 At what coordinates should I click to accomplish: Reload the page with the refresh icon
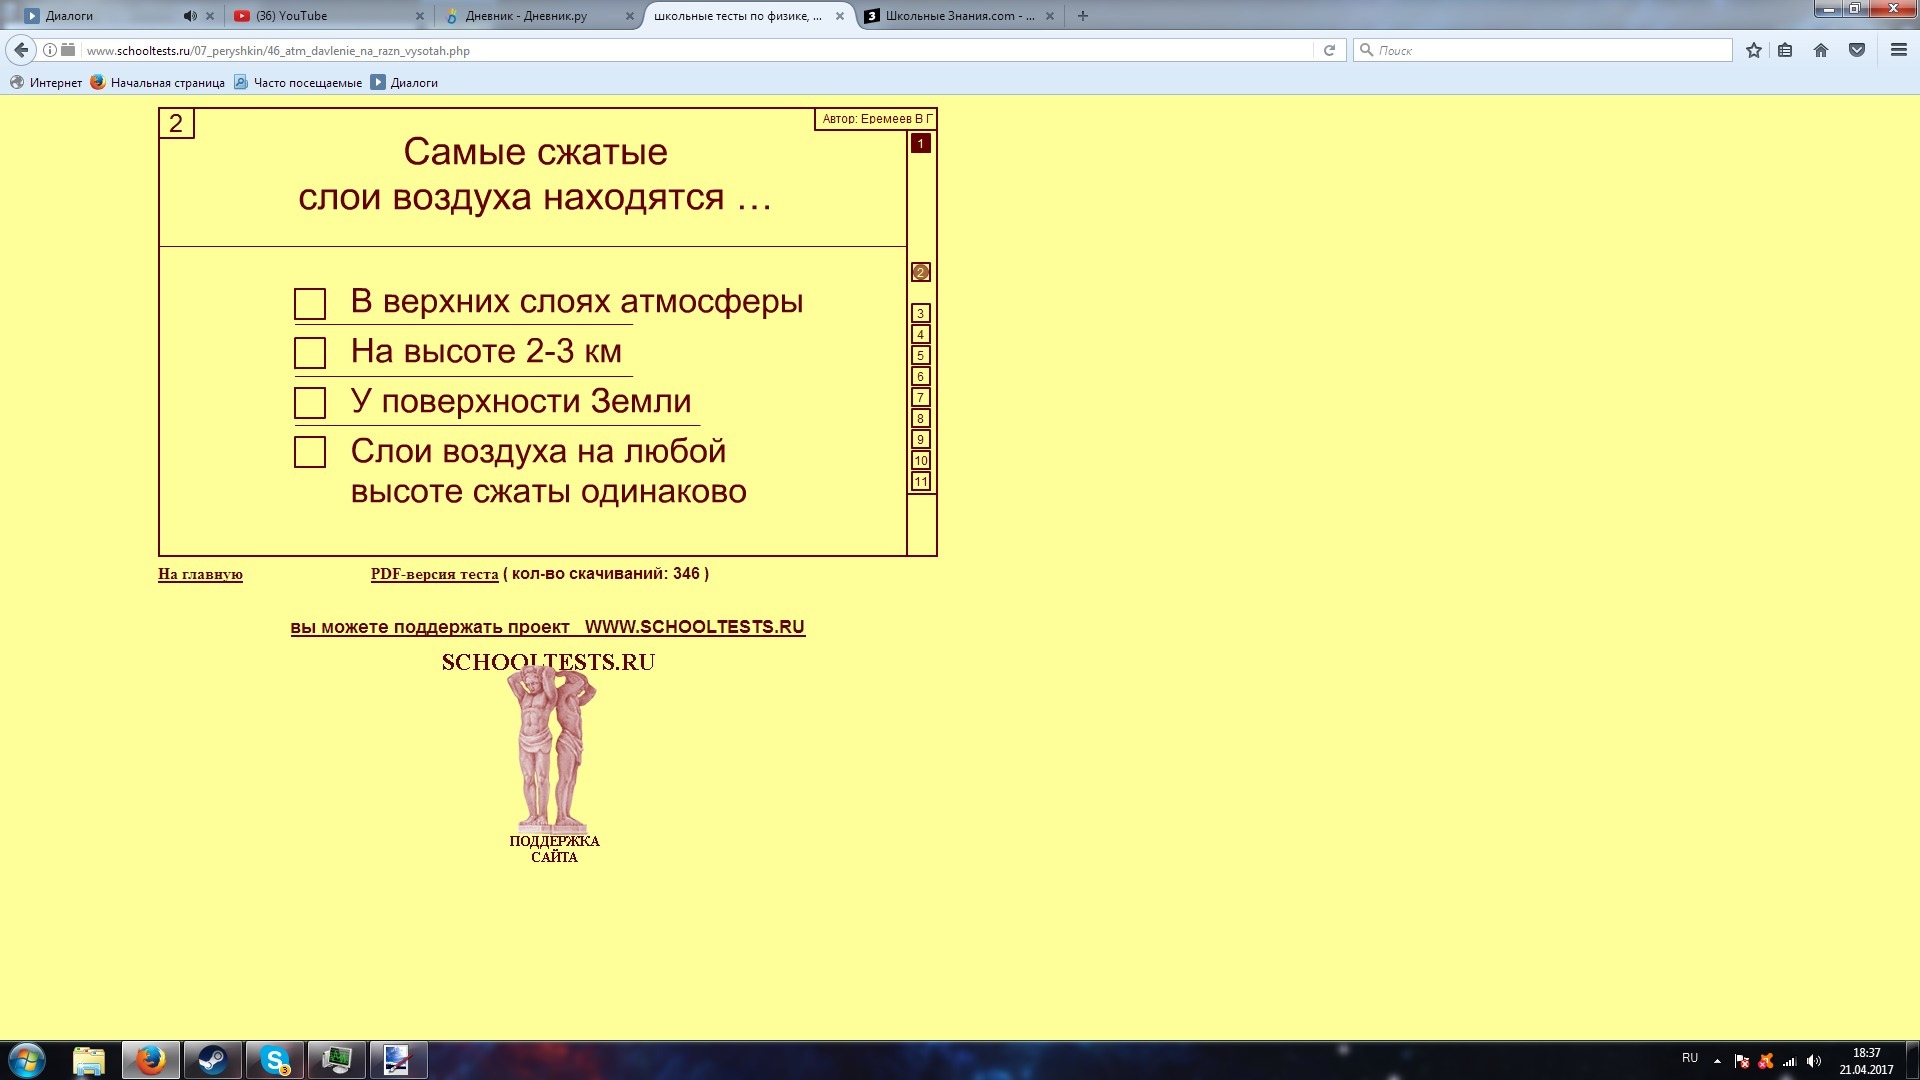[x=1329, y=50]
